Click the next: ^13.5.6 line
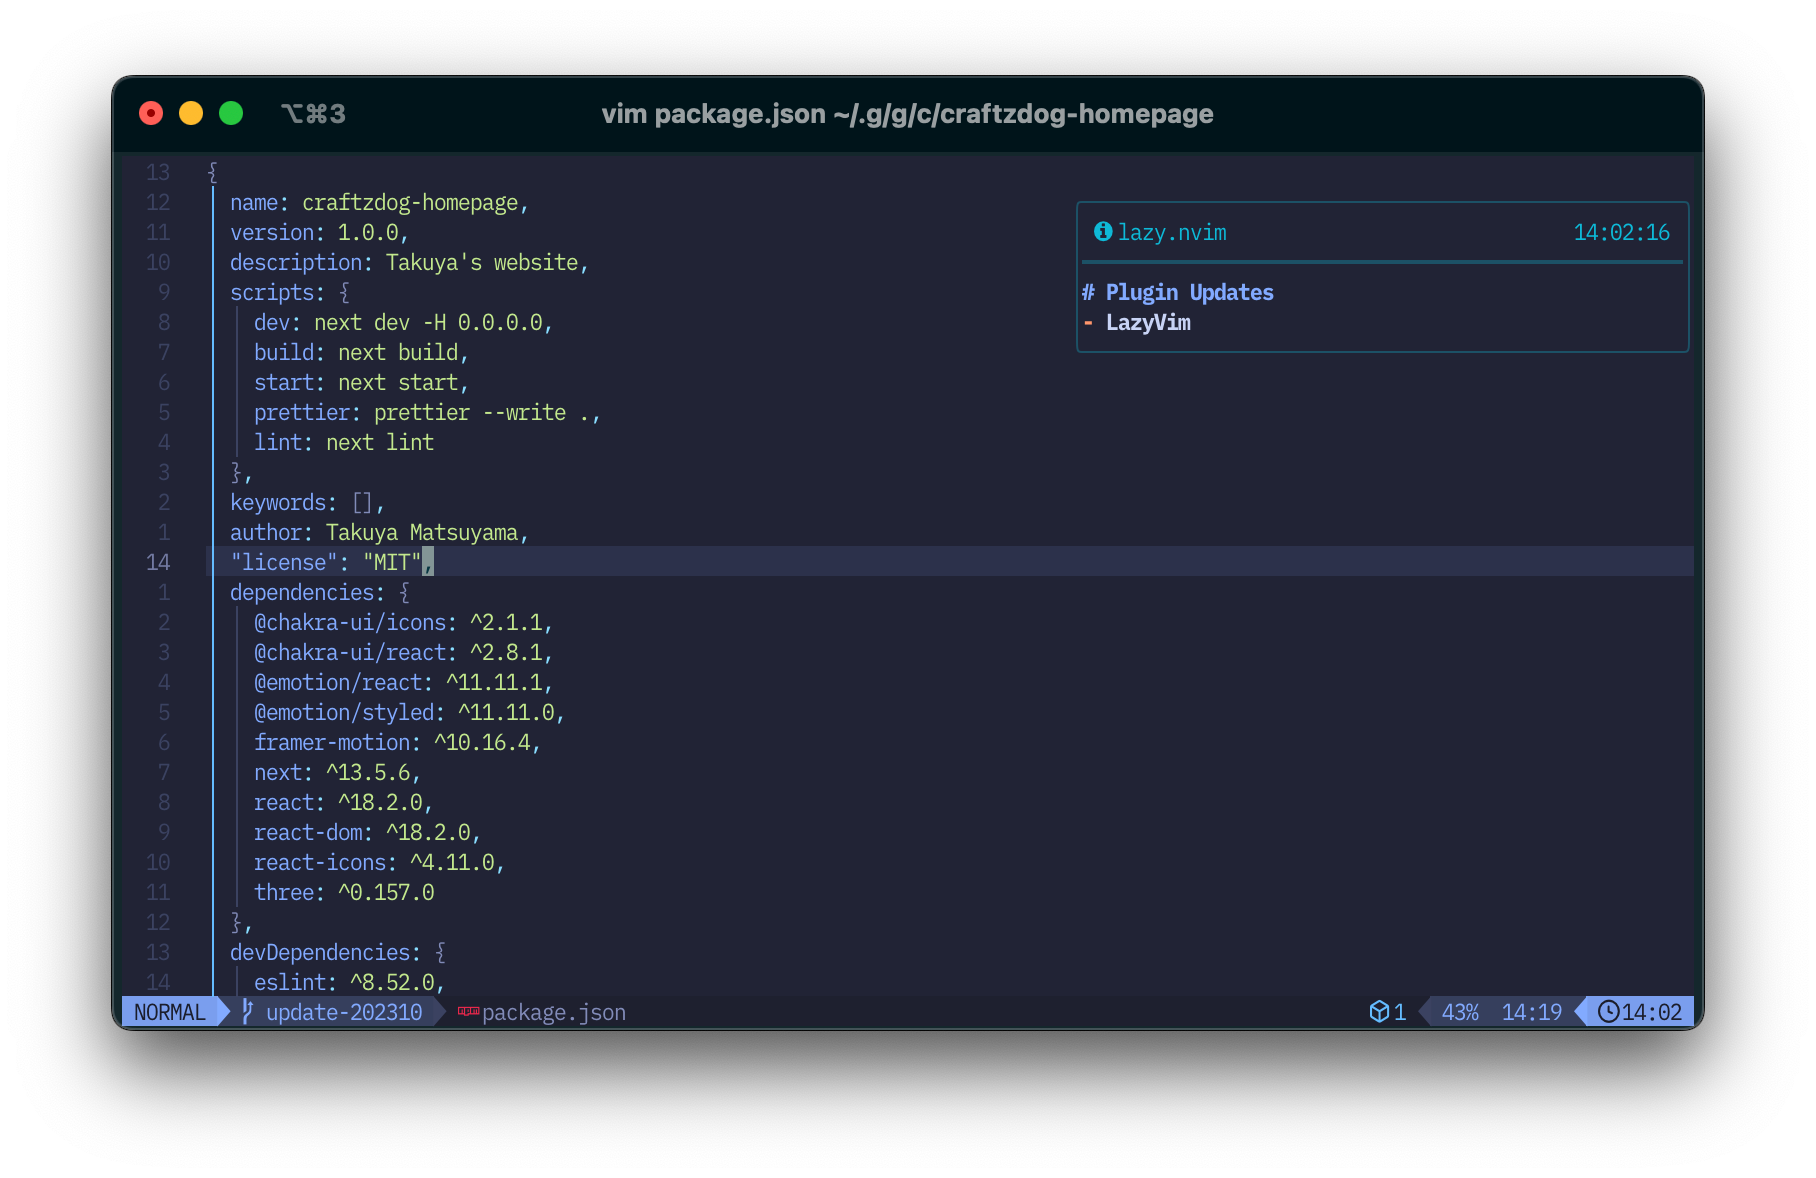 pos(337,772)
